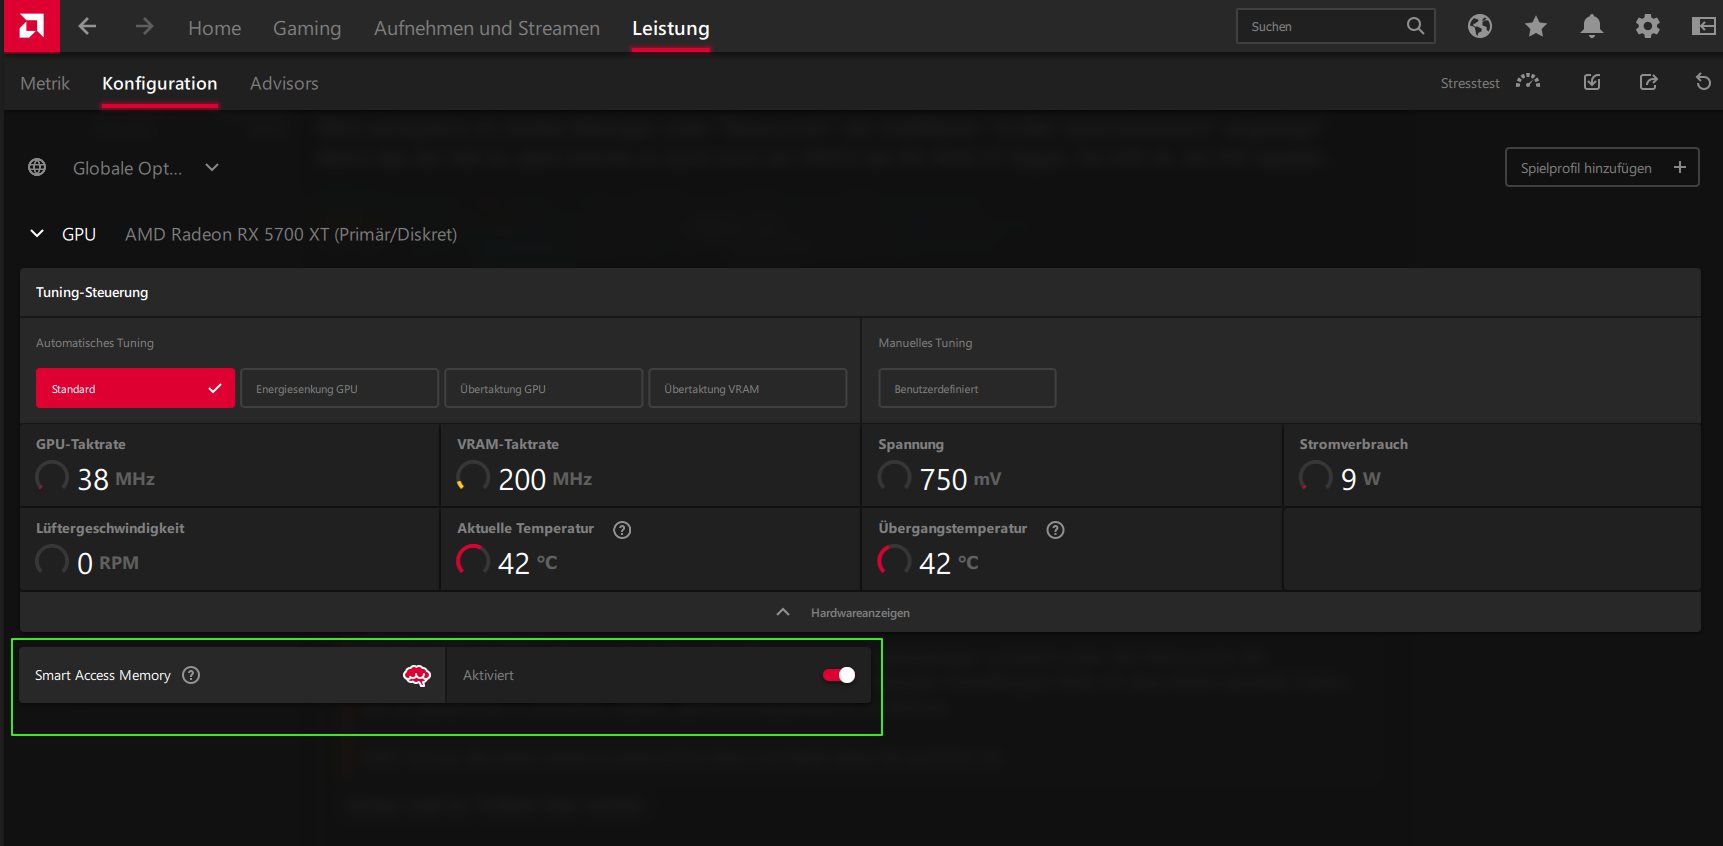Click the 0 RPM fan value
The image size is (1723, 846).
pos(108,563)
